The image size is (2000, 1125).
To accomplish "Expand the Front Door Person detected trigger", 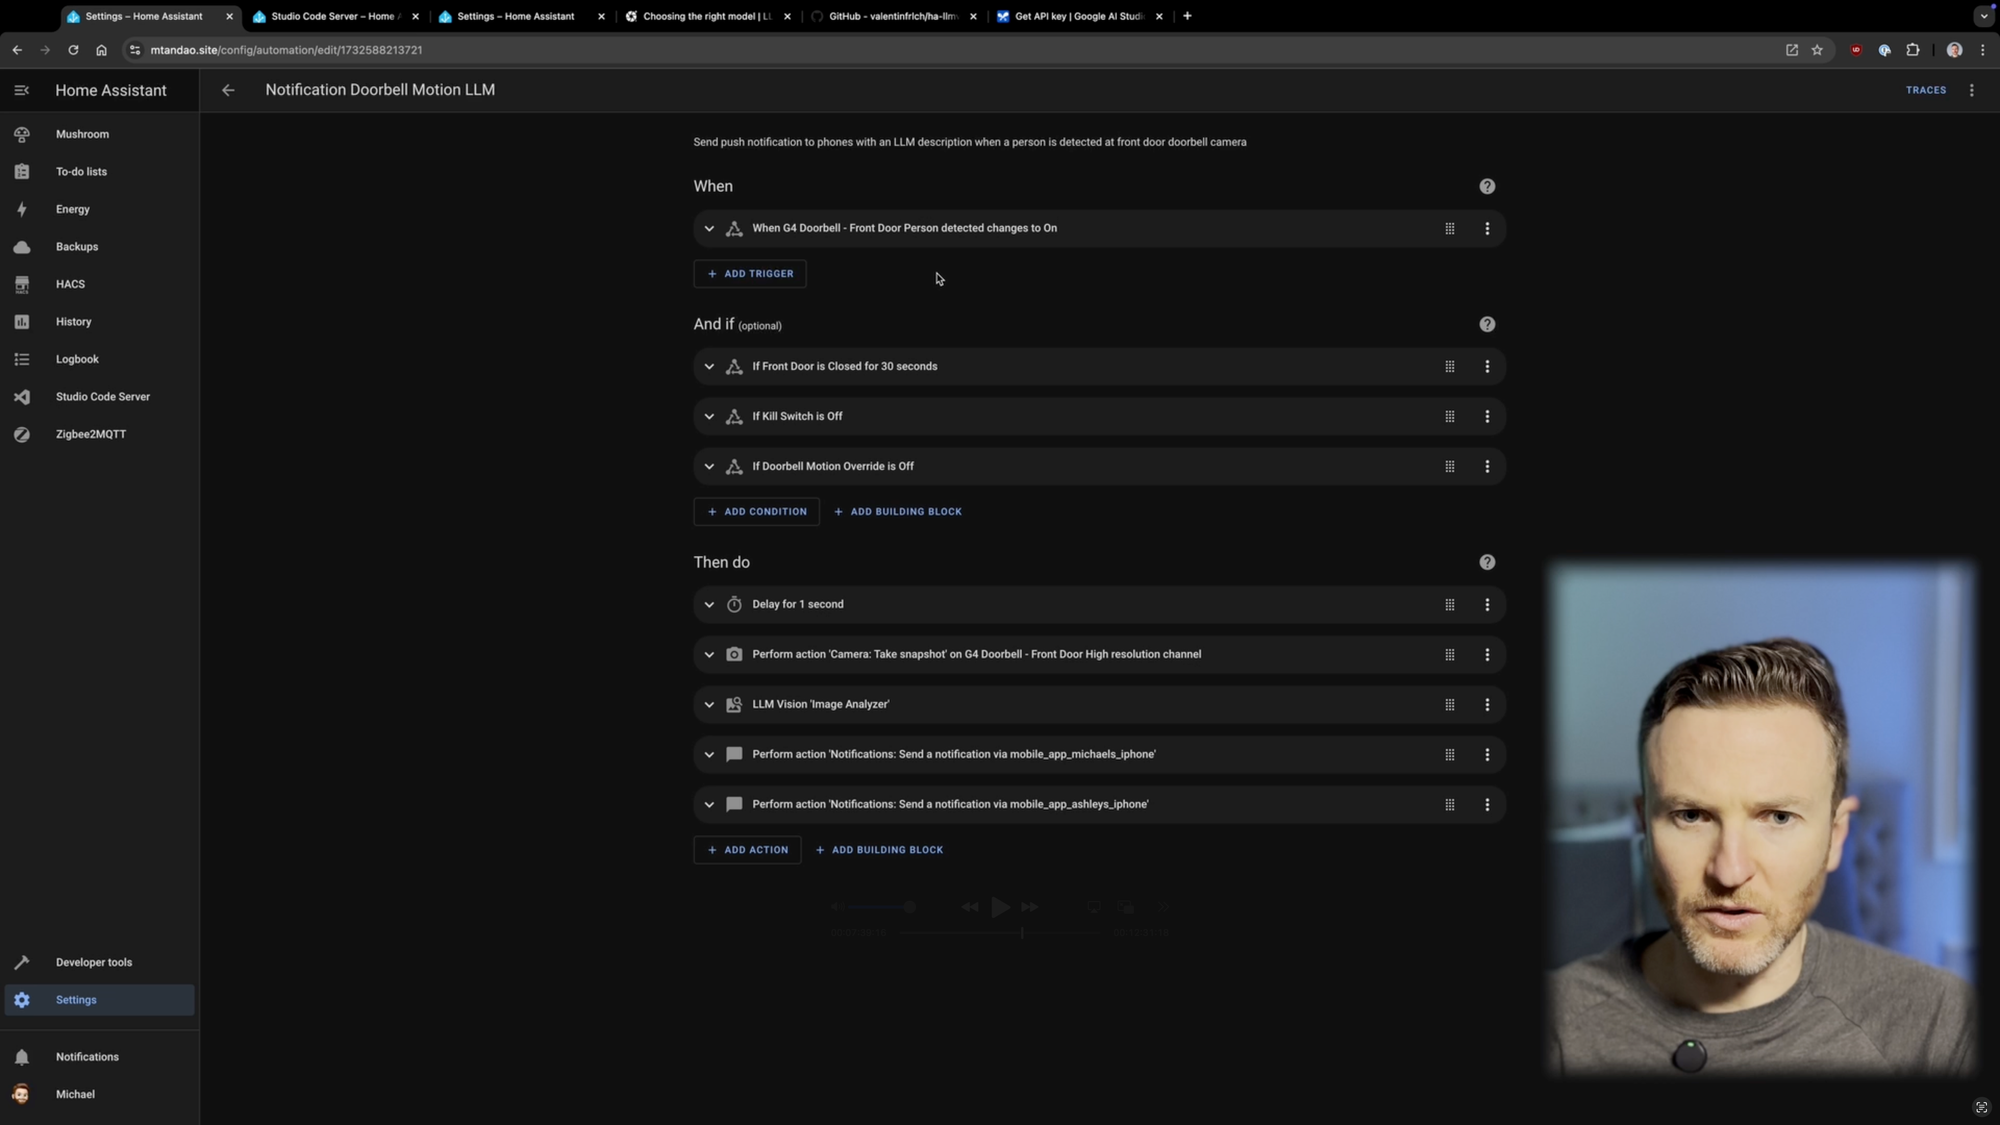I will point(709,229).
